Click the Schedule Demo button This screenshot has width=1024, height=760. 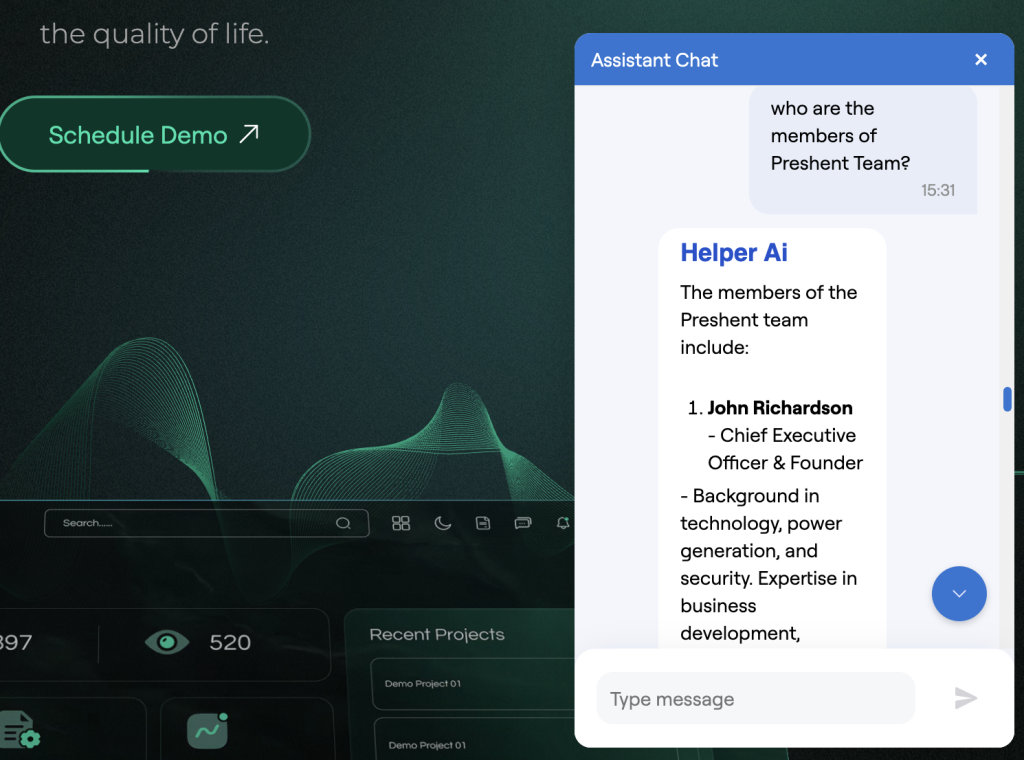coord(153,135)
